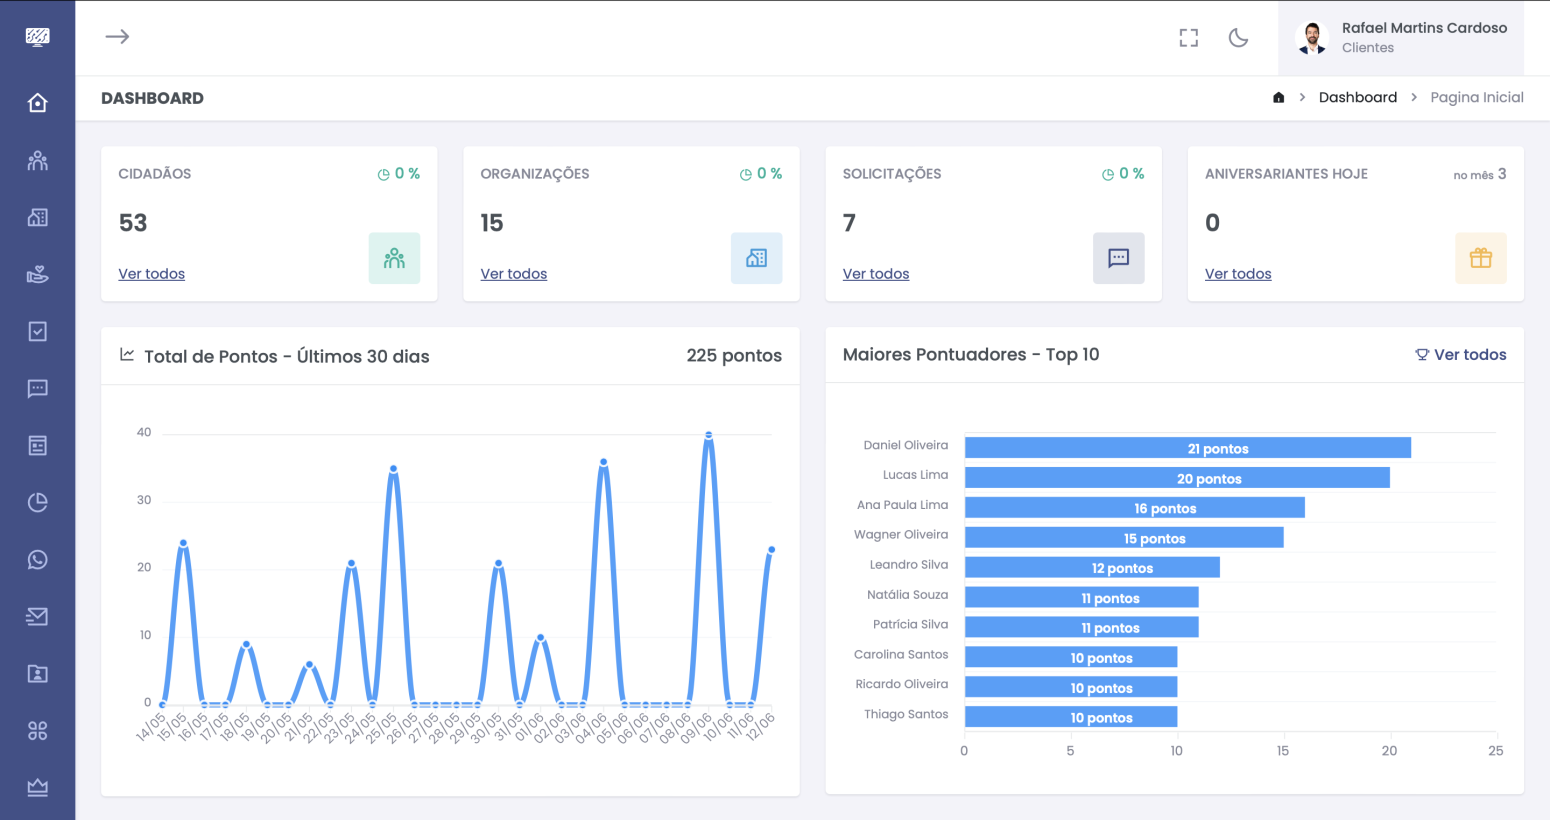Click Leandro Silva's 12 pontos bar
Screen dimensions: 1550x820
coord(1092,568)
